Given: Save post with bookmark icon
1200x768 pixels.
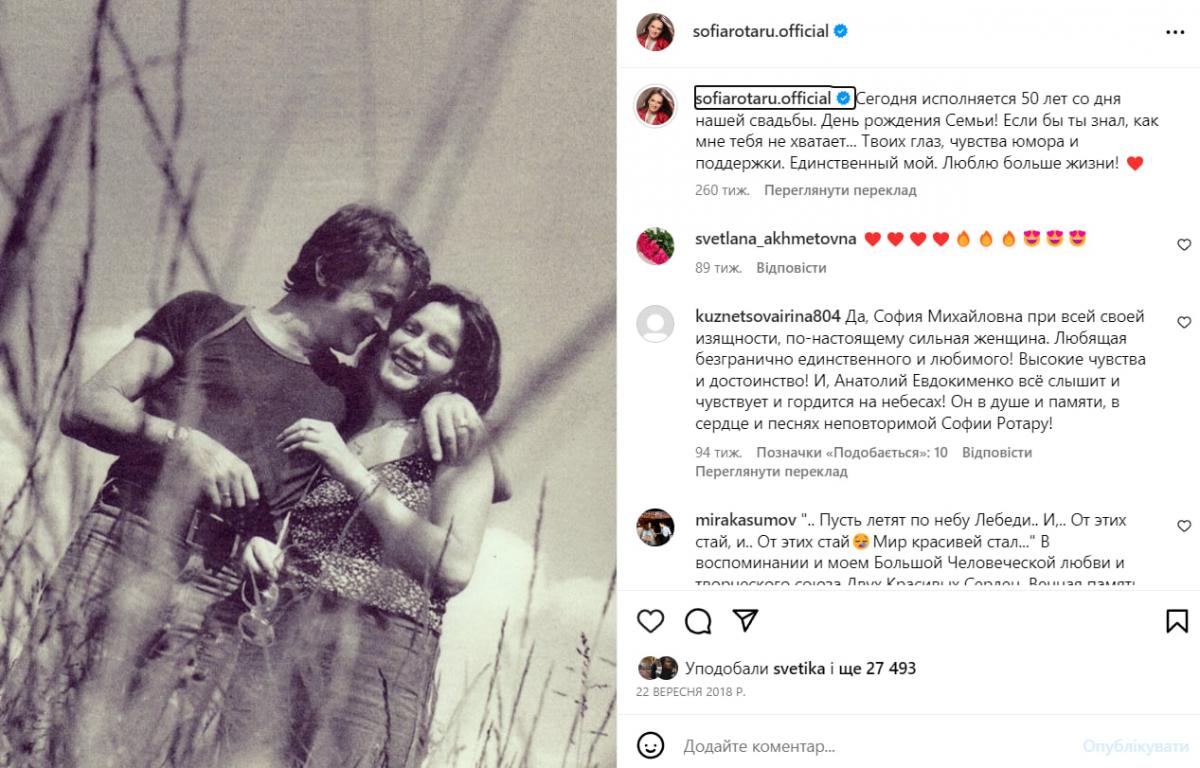Looking at the screenshot, I should [1177, 621].
